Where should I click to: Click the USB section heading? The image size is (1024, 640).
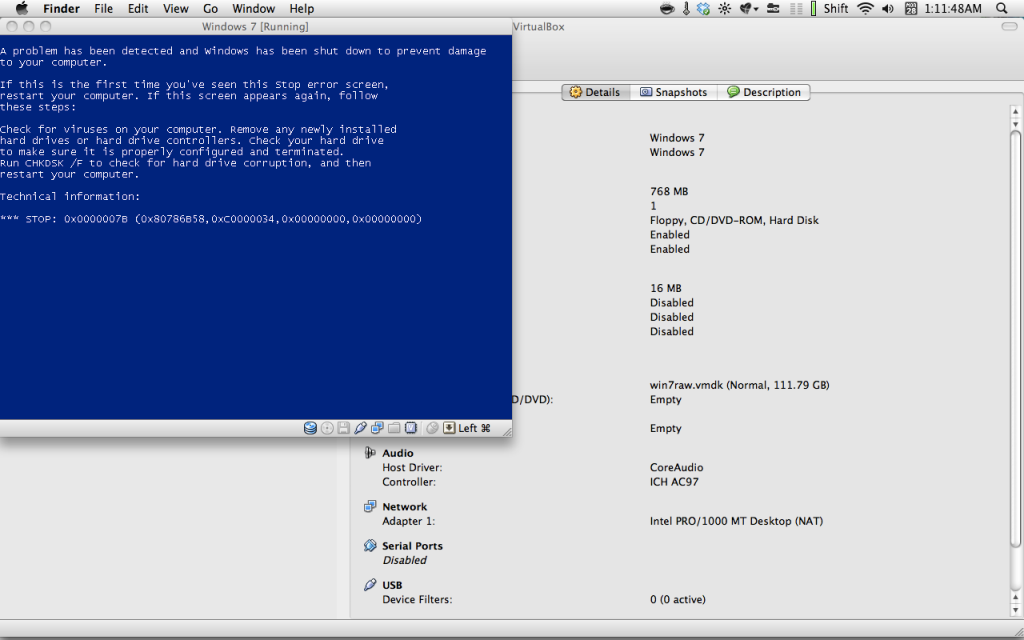pyautogui.click(x=392, y=585)
